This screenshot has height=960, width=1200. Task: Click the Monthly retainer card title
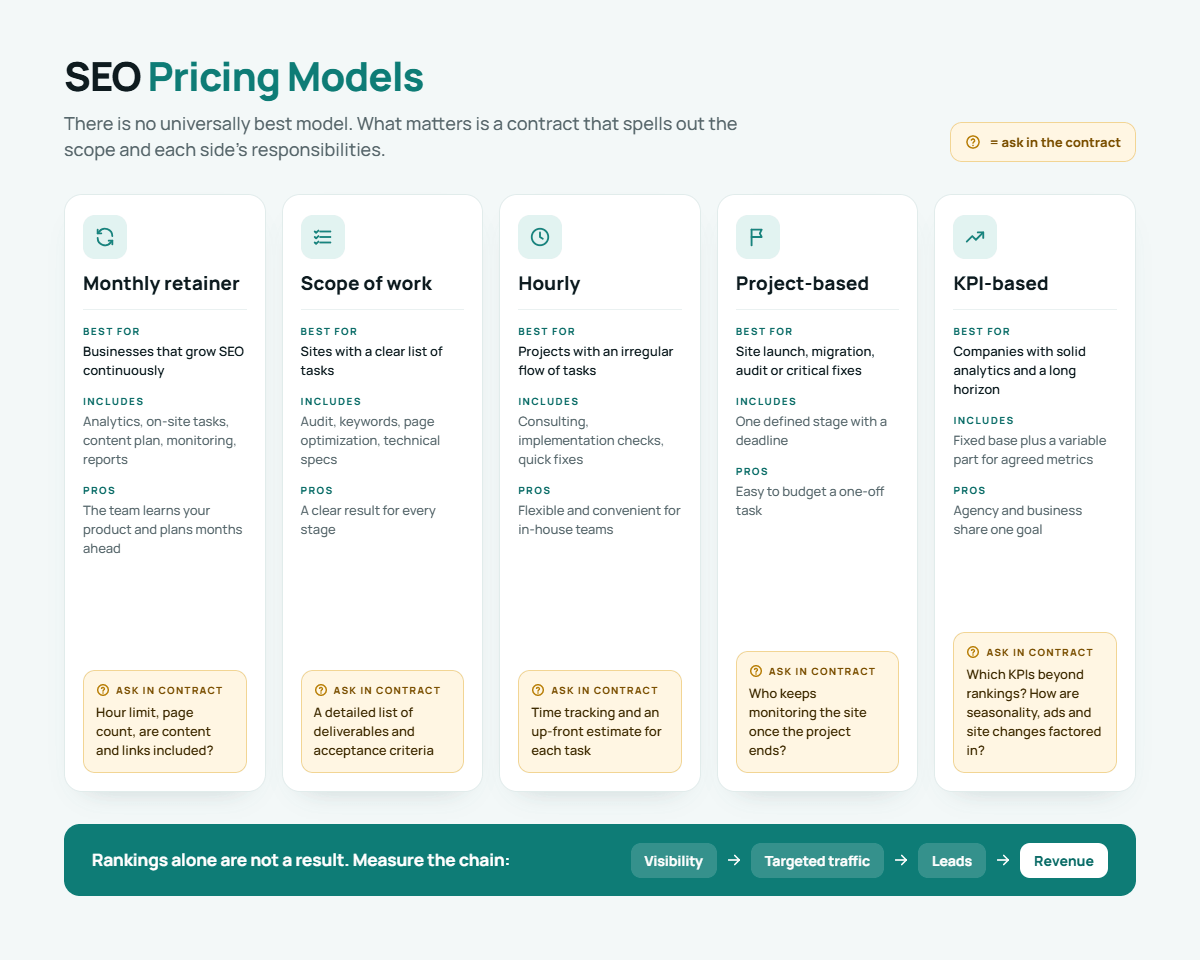[x=161, y=283]
